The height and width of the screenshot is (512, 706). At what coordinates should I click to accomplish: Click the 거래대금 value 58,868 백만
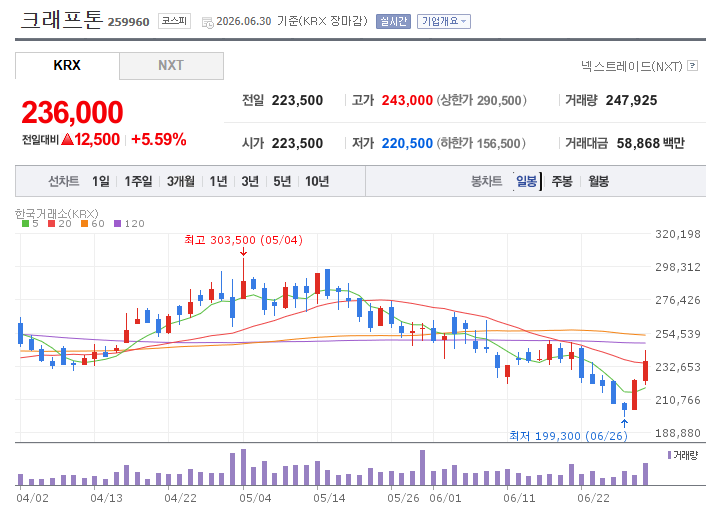click(x=650, y=143)
